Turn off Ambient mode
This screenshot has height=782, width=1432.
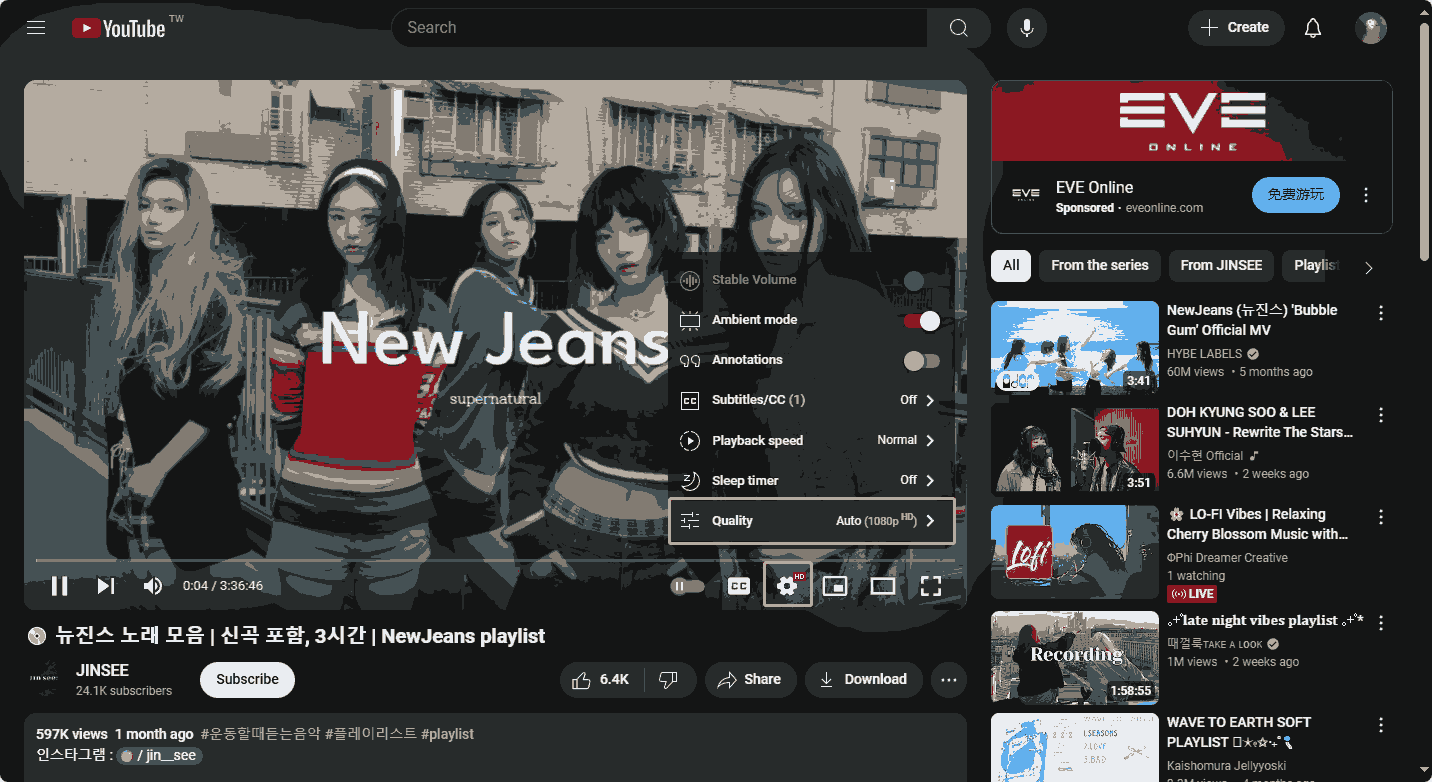click(x=921, y=321)
